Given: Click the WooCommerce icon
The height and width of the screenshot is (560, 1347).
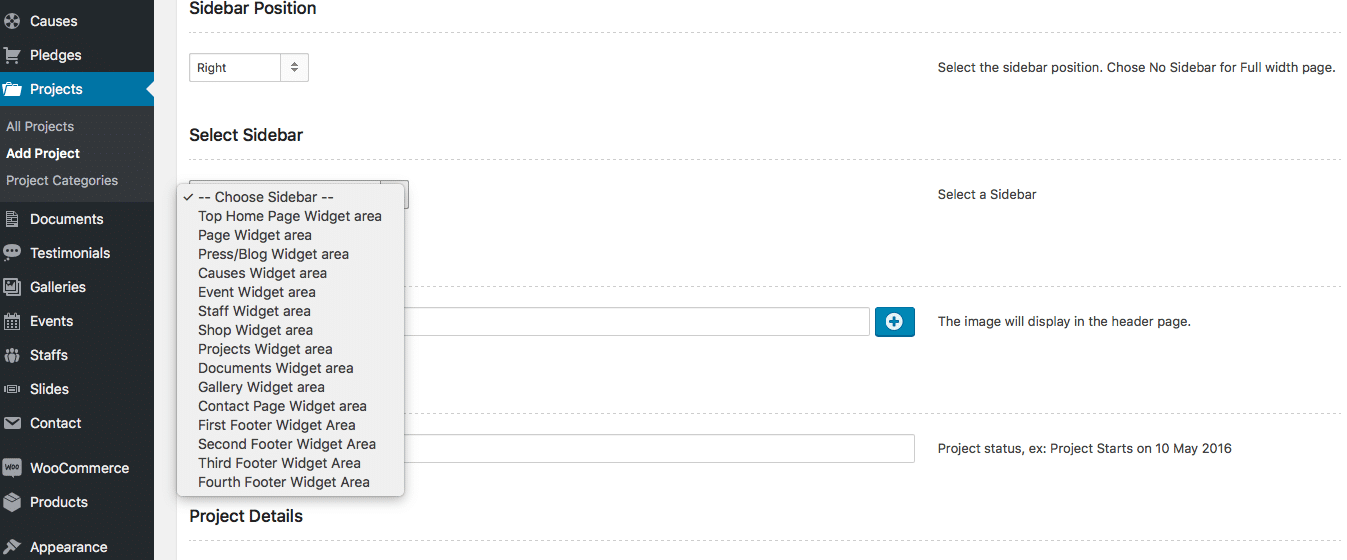Looking at the screenshot, I should pos(12,468).
